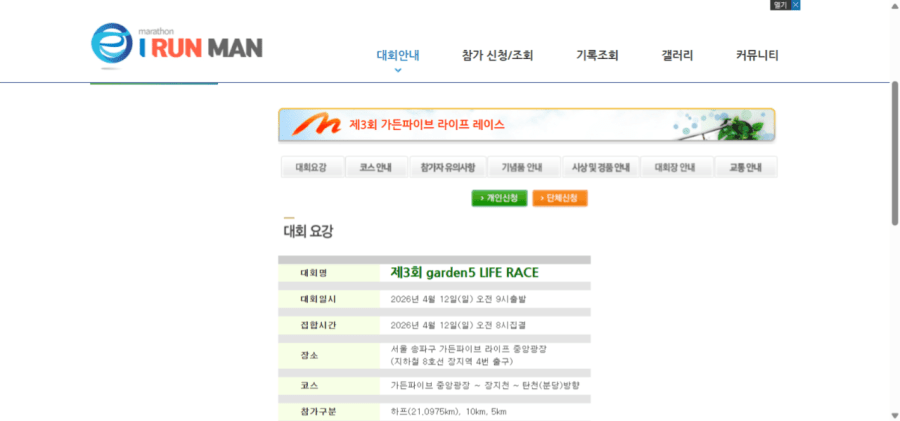
Task: Open the 갤러리 menu
Action: click(x=677, y=56)
